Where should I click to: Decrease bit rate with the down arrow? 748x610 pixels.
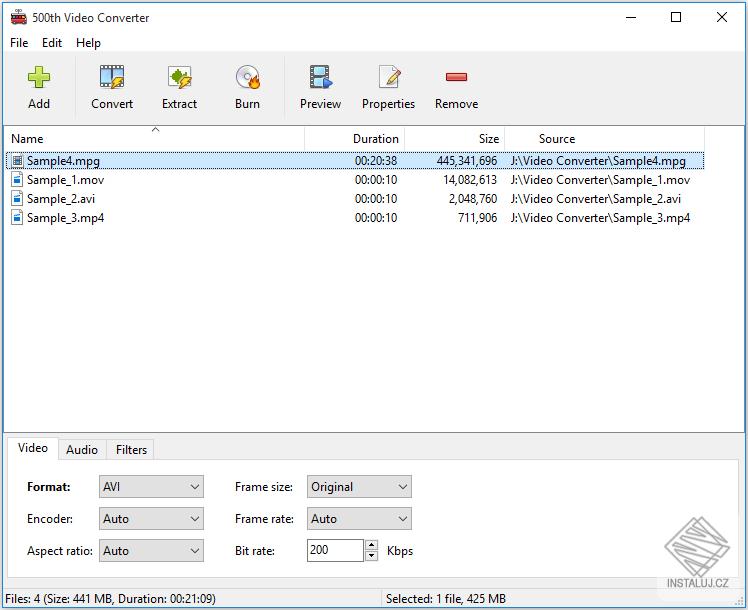click(x=372, y=556)
